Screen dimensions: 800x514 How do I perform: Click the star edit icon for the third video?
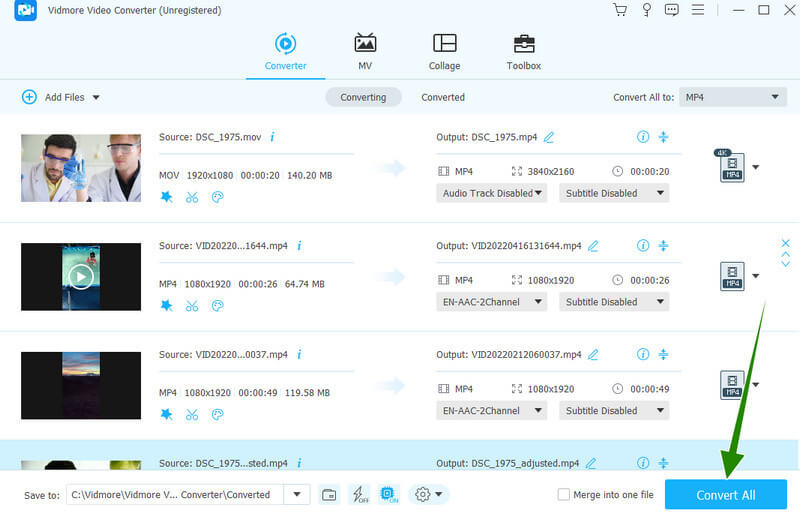(166, 414)
